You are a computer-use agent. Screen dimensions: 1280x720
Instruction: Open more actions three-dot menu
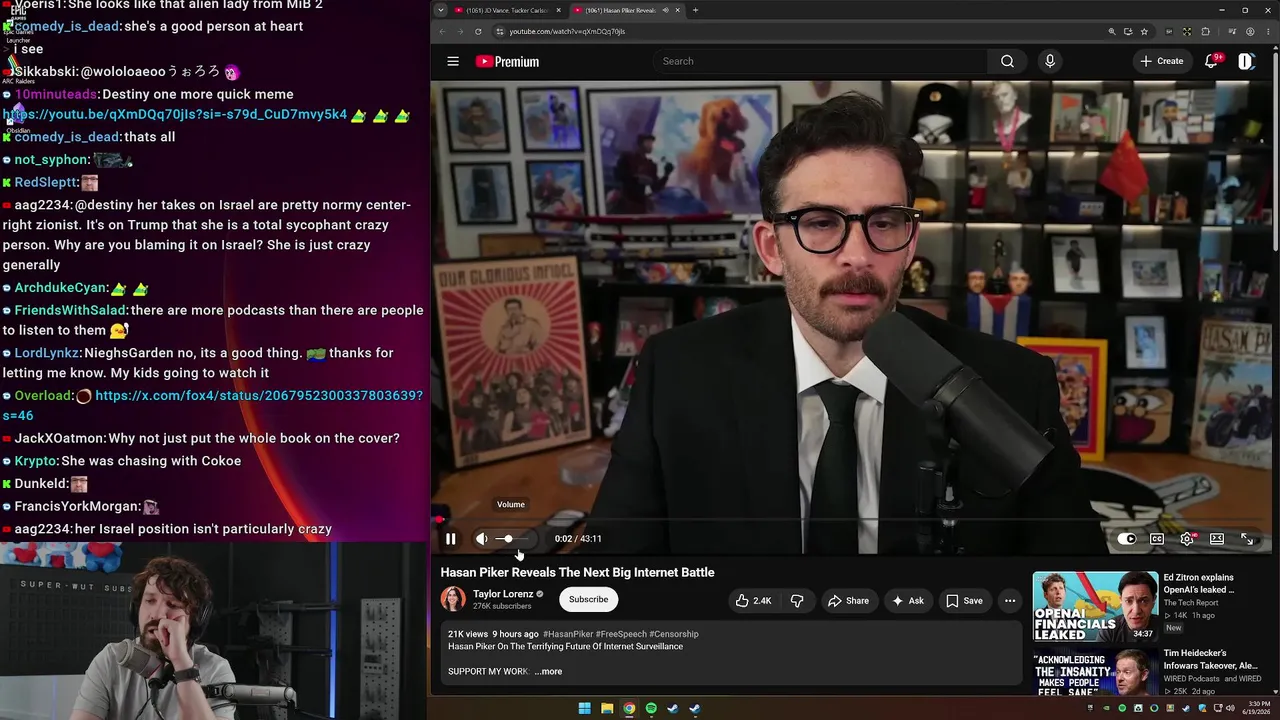(1010, 600)
